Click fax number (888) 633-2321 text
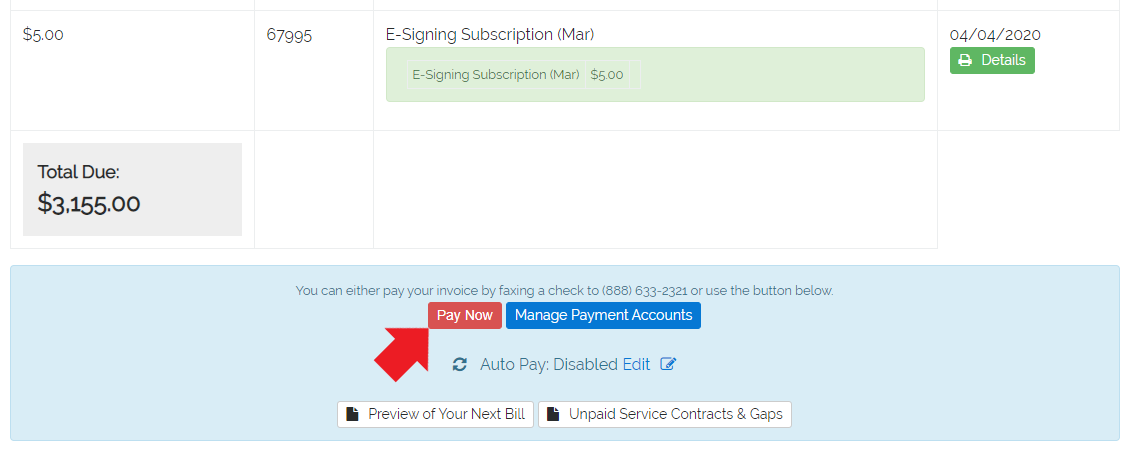 point(646,291)
